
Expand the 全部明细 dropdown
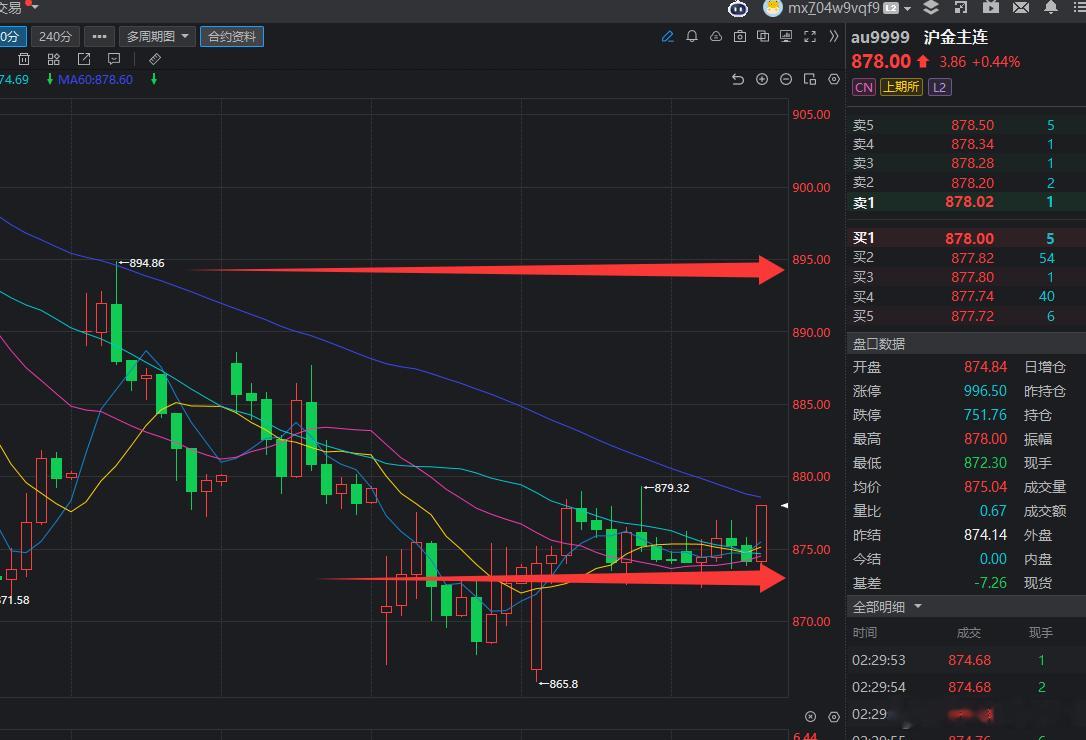pos(918,606)
